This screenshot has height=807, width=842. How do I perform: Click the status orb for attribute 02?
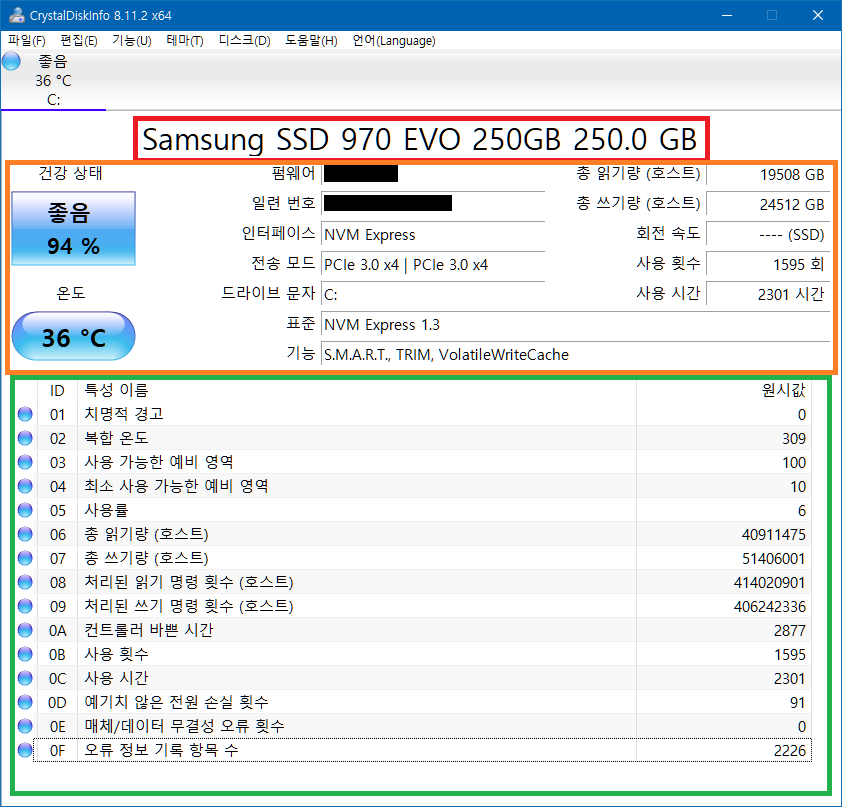point(25,438)
